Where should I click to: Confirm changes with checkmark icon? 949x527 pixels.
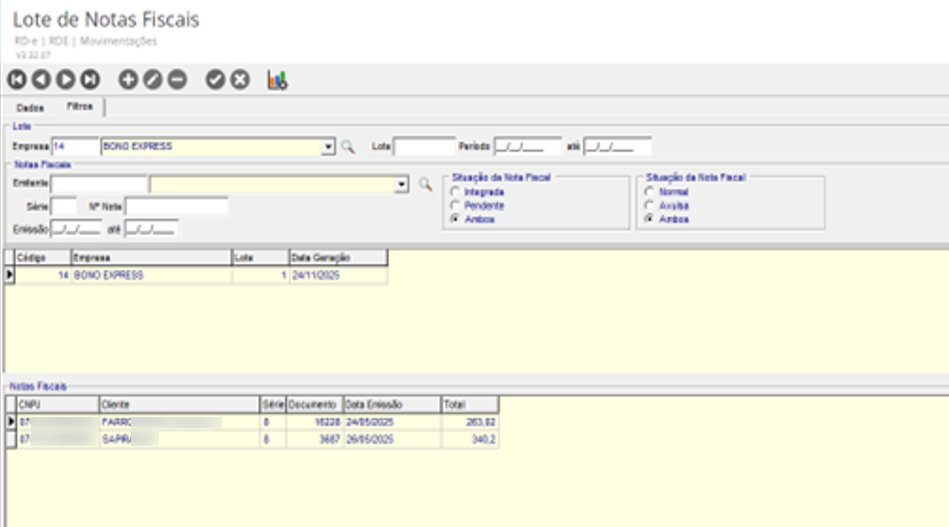(x=215, y=80)
